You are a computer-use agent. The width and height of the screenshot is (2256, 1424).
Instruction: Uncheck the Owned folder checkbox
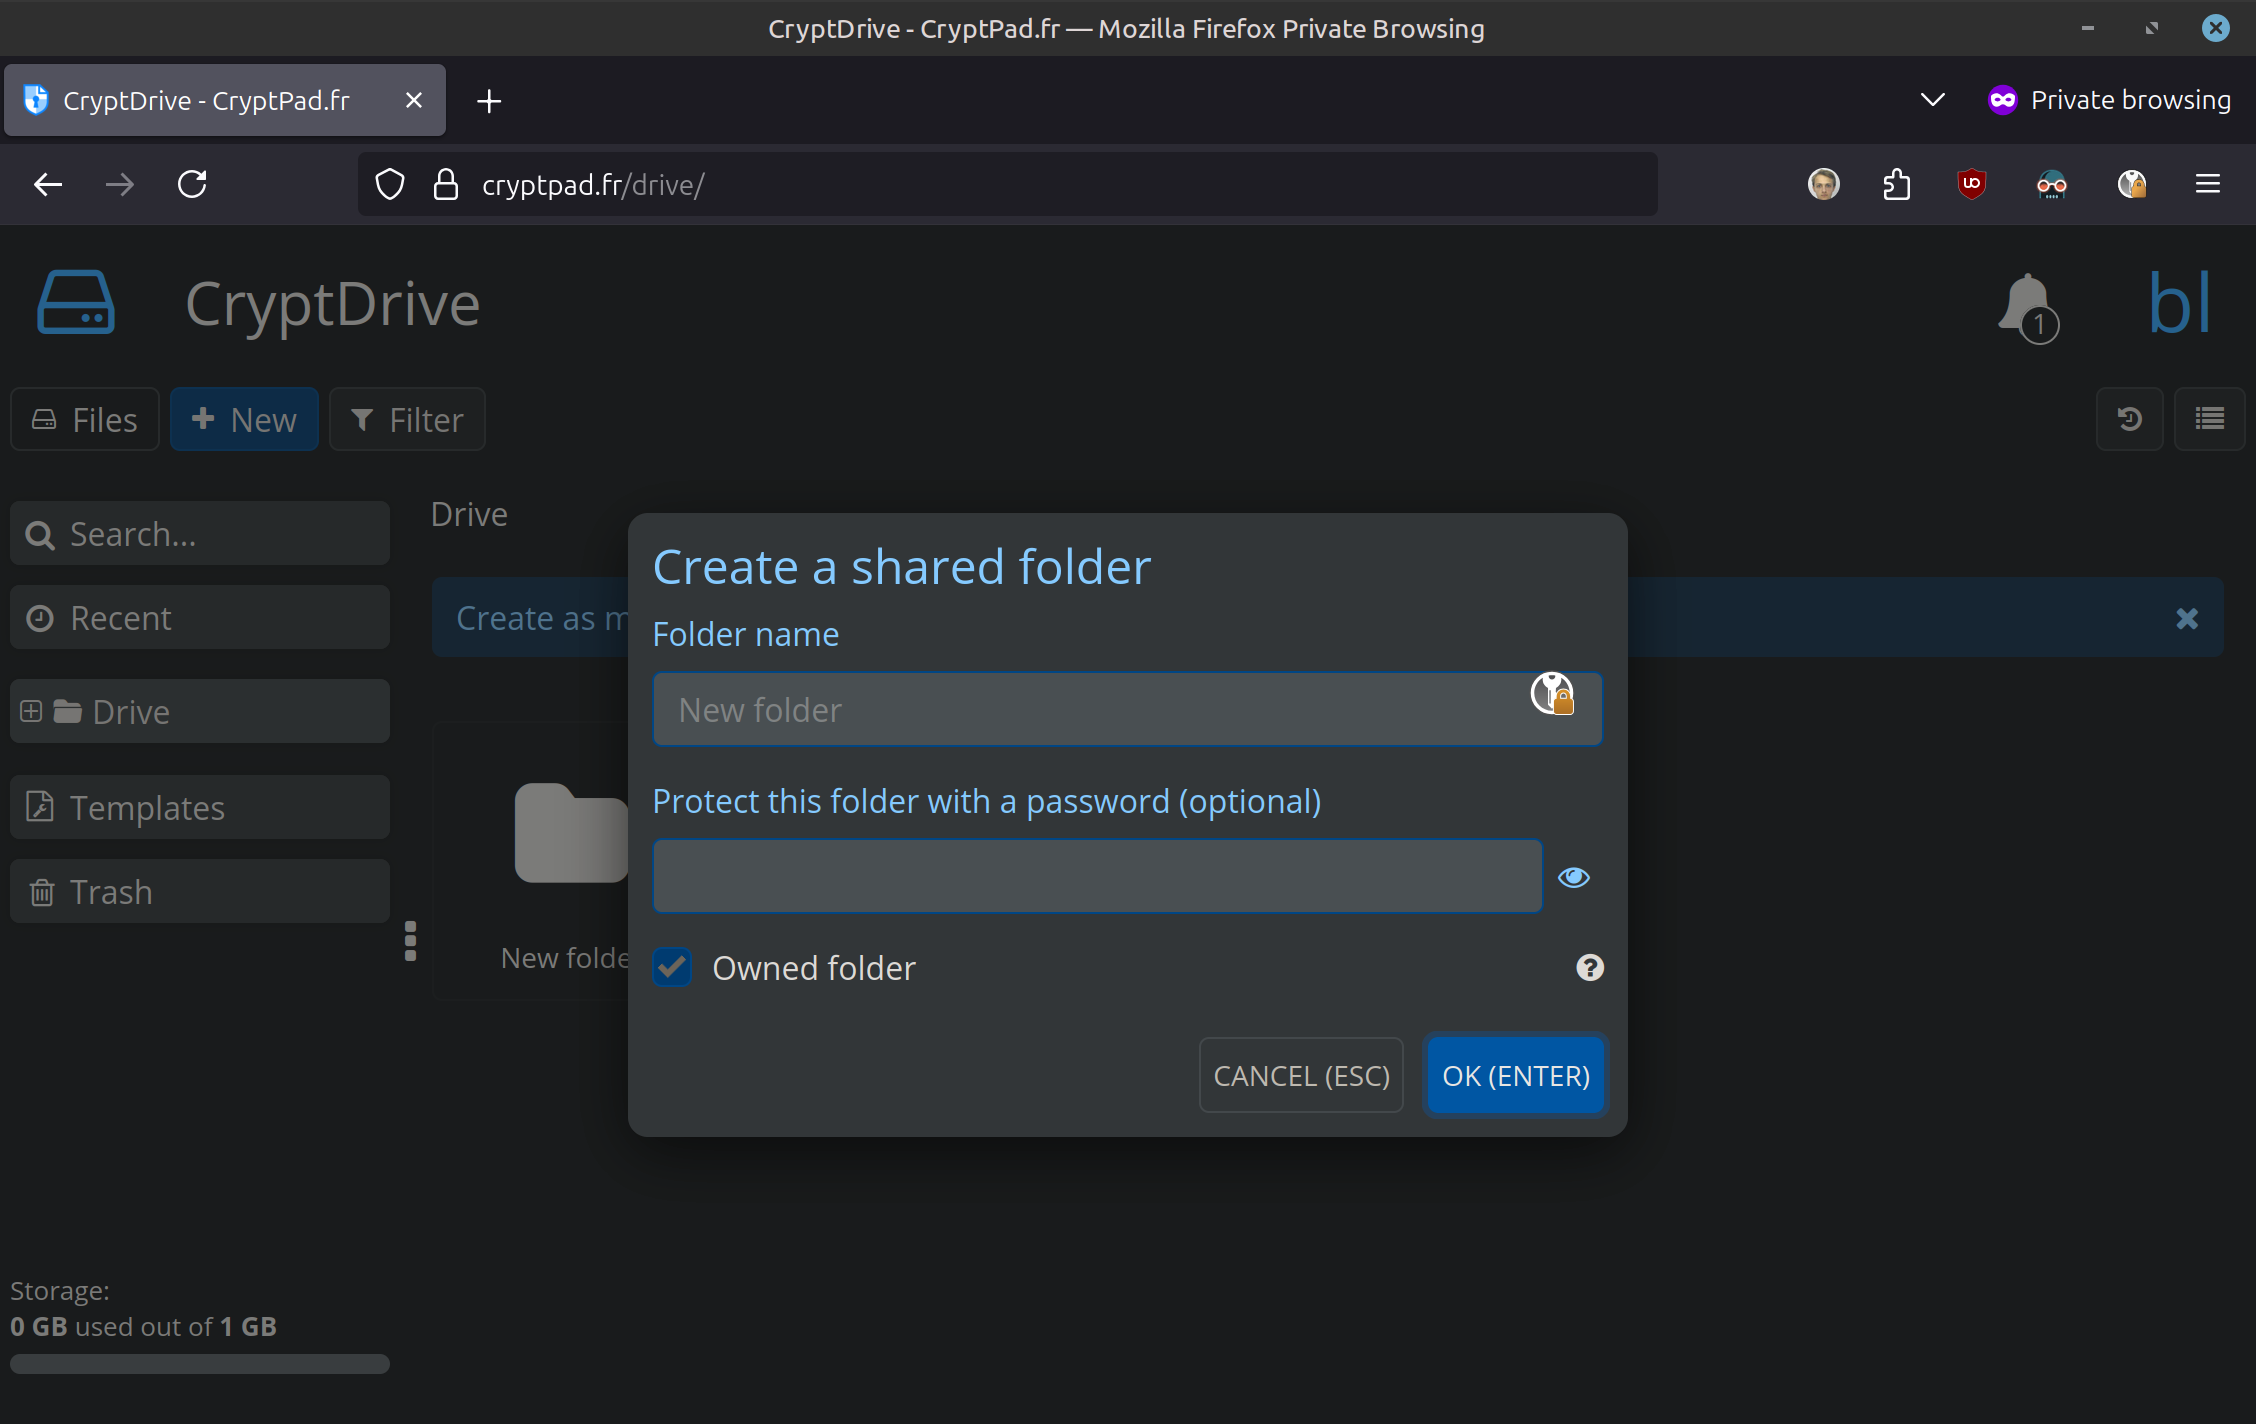coord(672,968)
